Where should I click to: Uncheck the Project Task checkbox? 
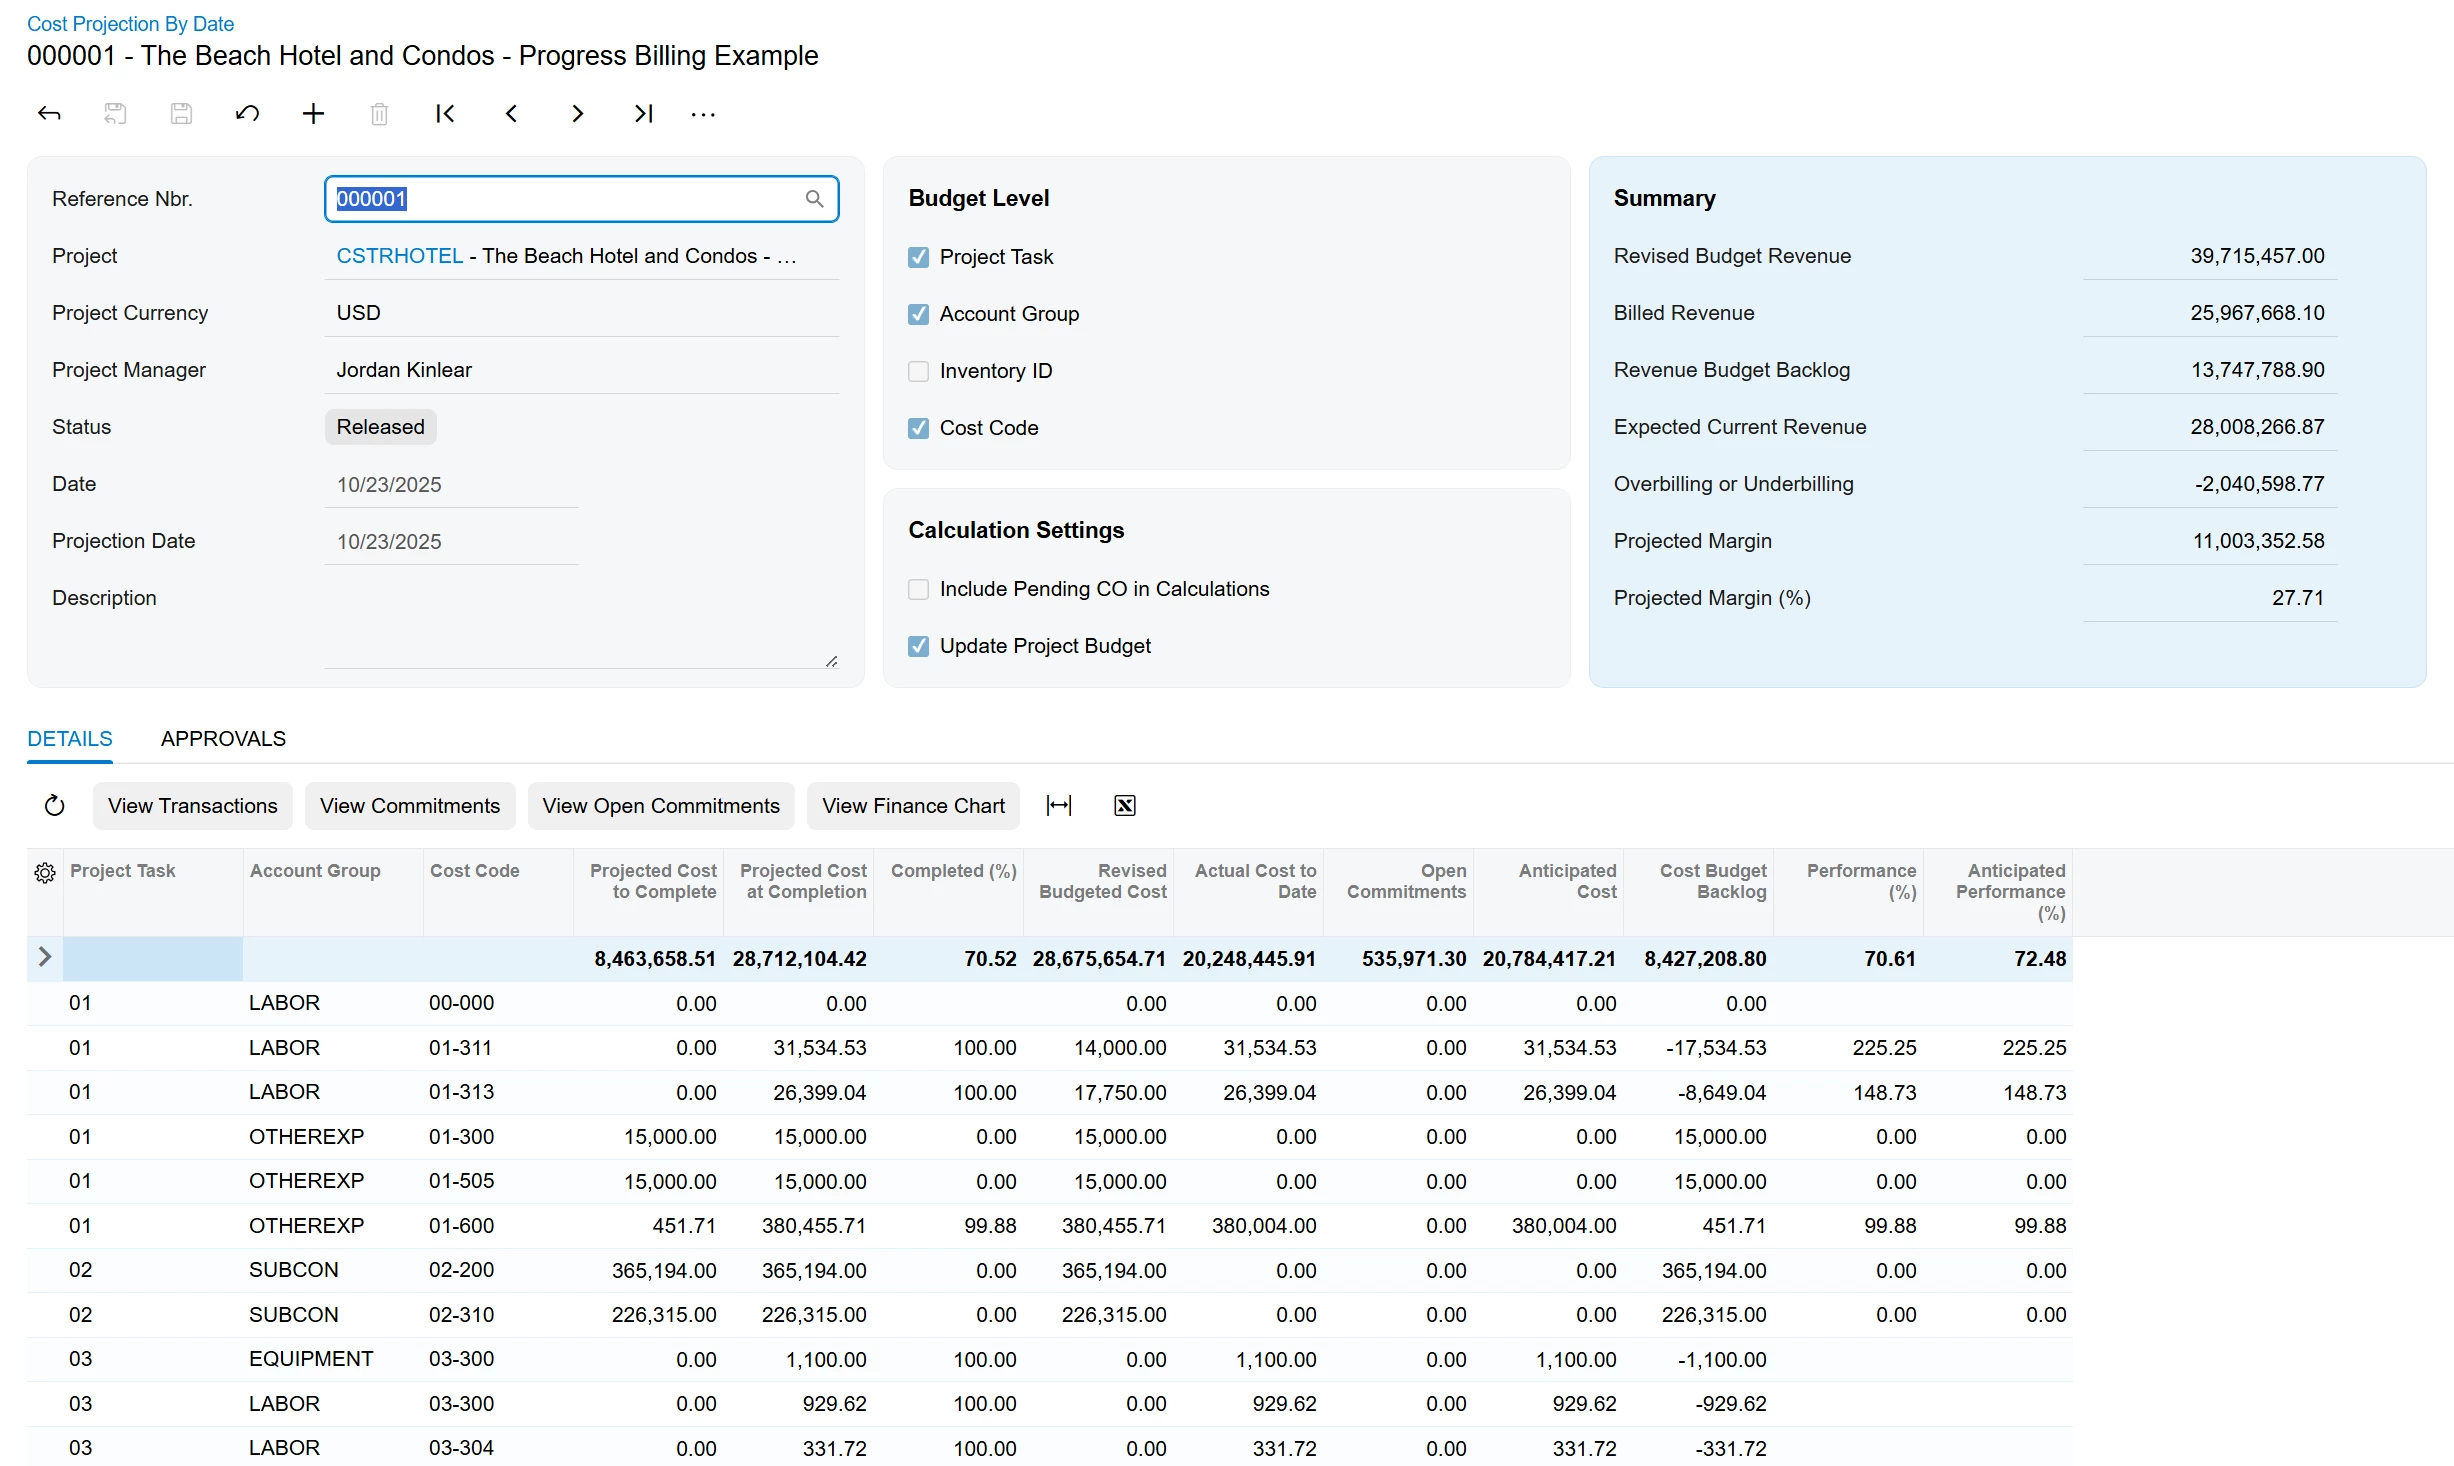pyautogui.click(x=918, y=257)
